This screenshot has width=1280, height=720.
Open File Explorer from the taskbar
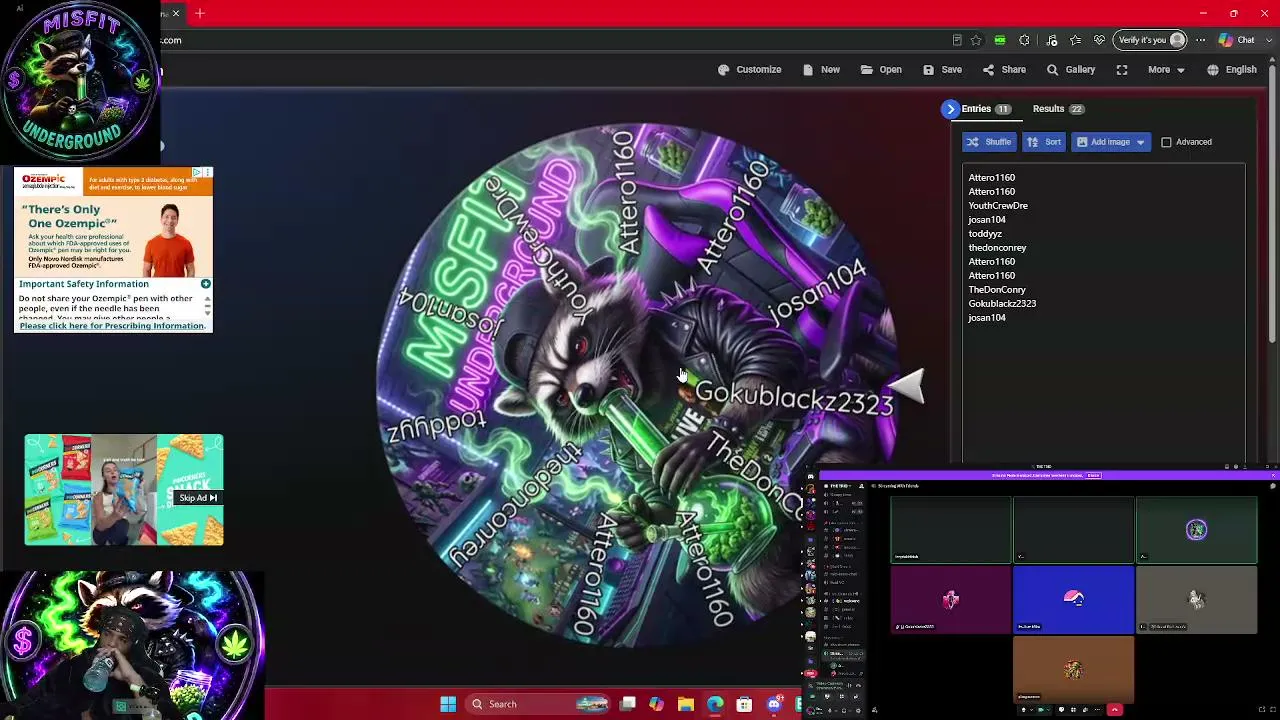pos(685,704)
